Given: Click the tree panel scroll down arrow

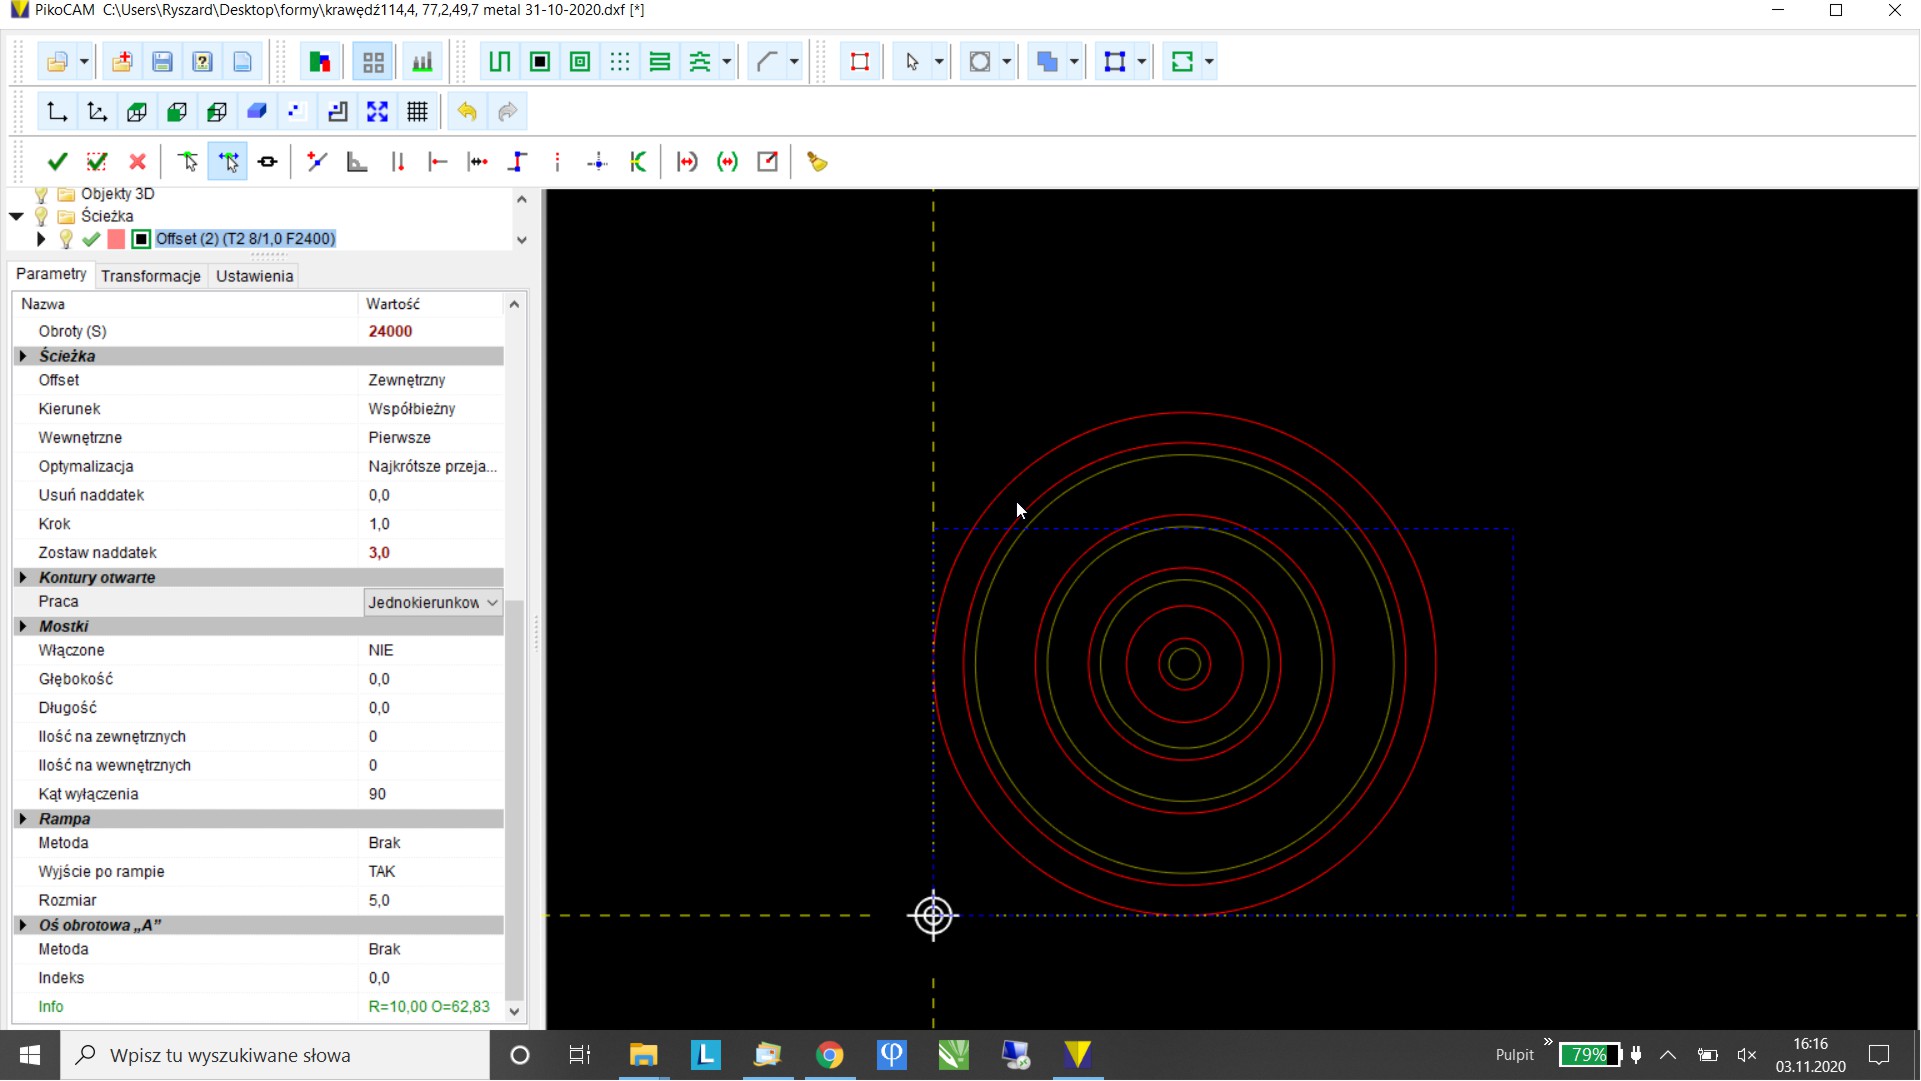Looking at the screenshot, I should (x=521, y=240).
